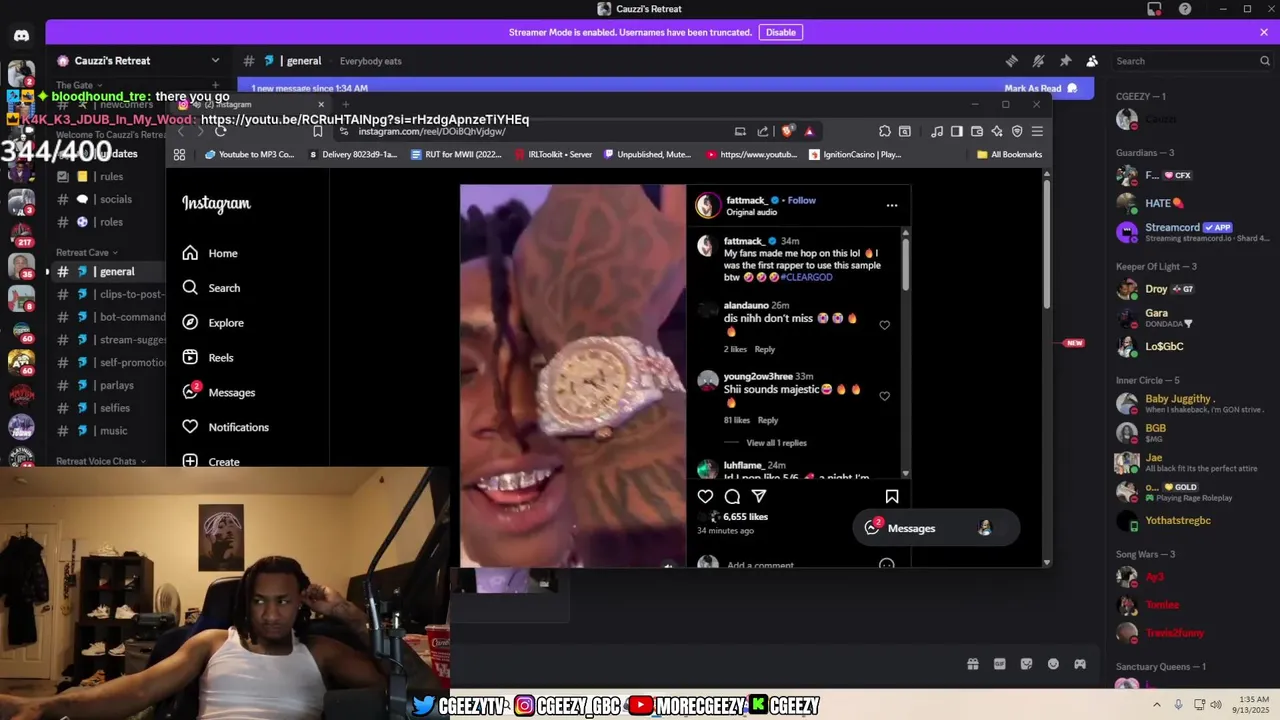
Task: Collapse Retreat Cave channel category
Action: 87,252
